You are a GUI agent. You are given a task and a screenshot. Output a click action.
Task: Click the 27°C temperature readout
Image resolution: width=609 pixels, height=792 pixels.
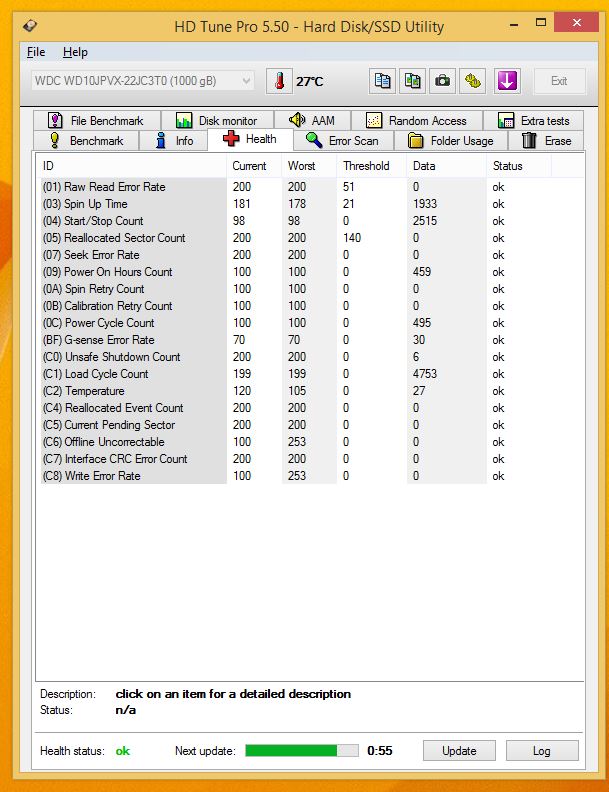pos(310,82)
